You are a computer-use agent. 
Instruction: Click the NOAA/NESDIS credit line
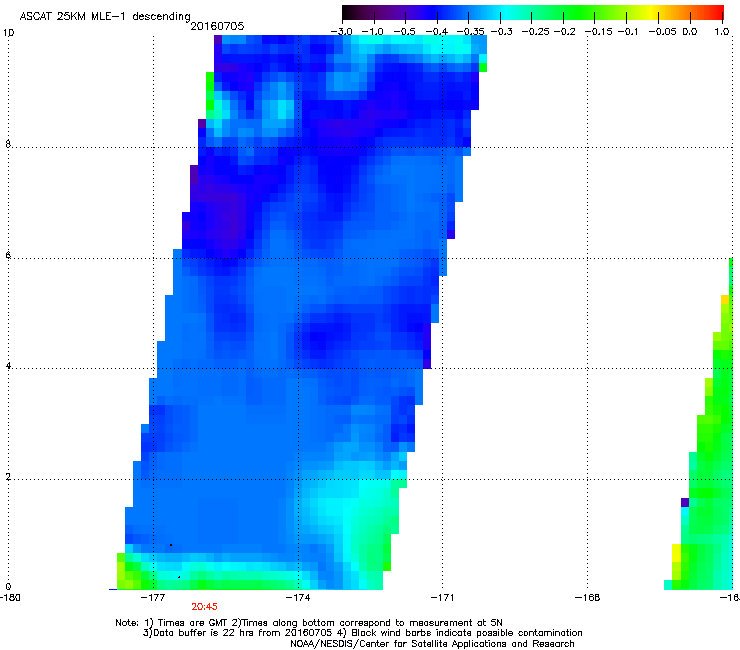coord(432,644)
